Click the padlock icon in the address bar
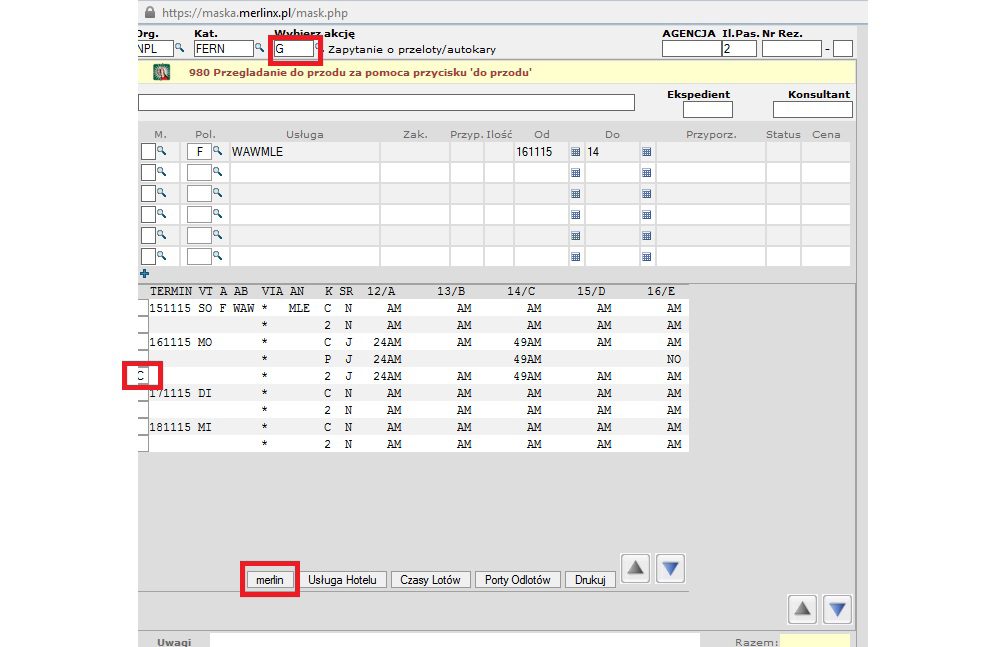 (150, 12)
